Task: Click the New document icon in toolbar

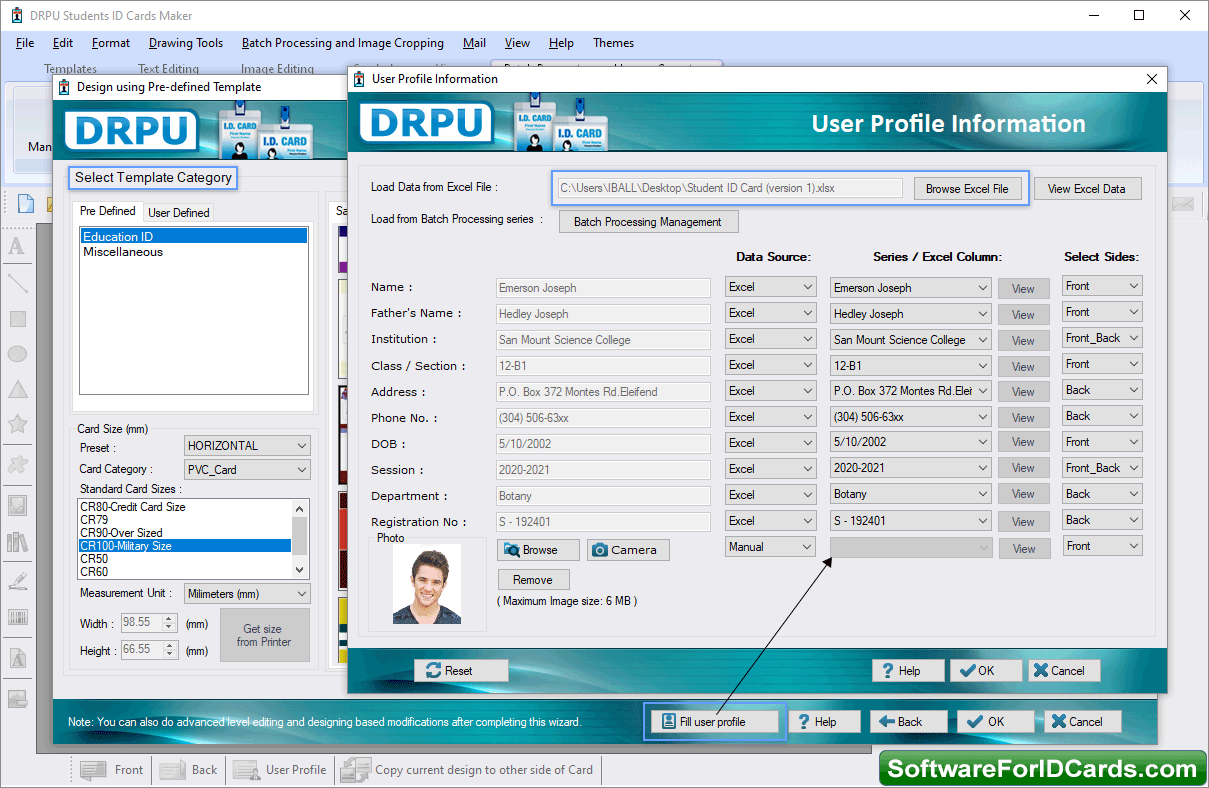Action: (x=26, y=204)
